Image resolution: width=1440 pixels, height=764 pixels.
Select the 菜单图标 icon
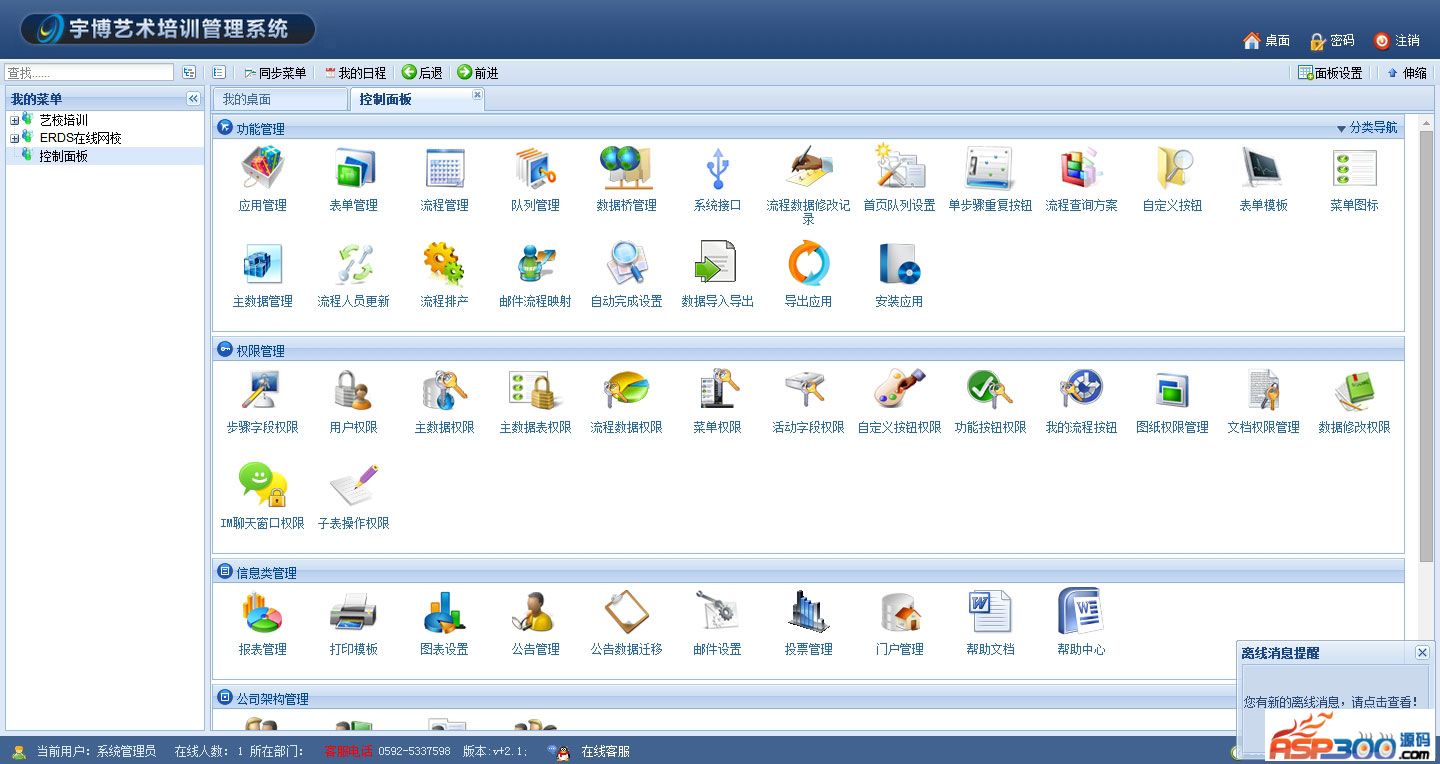(1355, 168)
